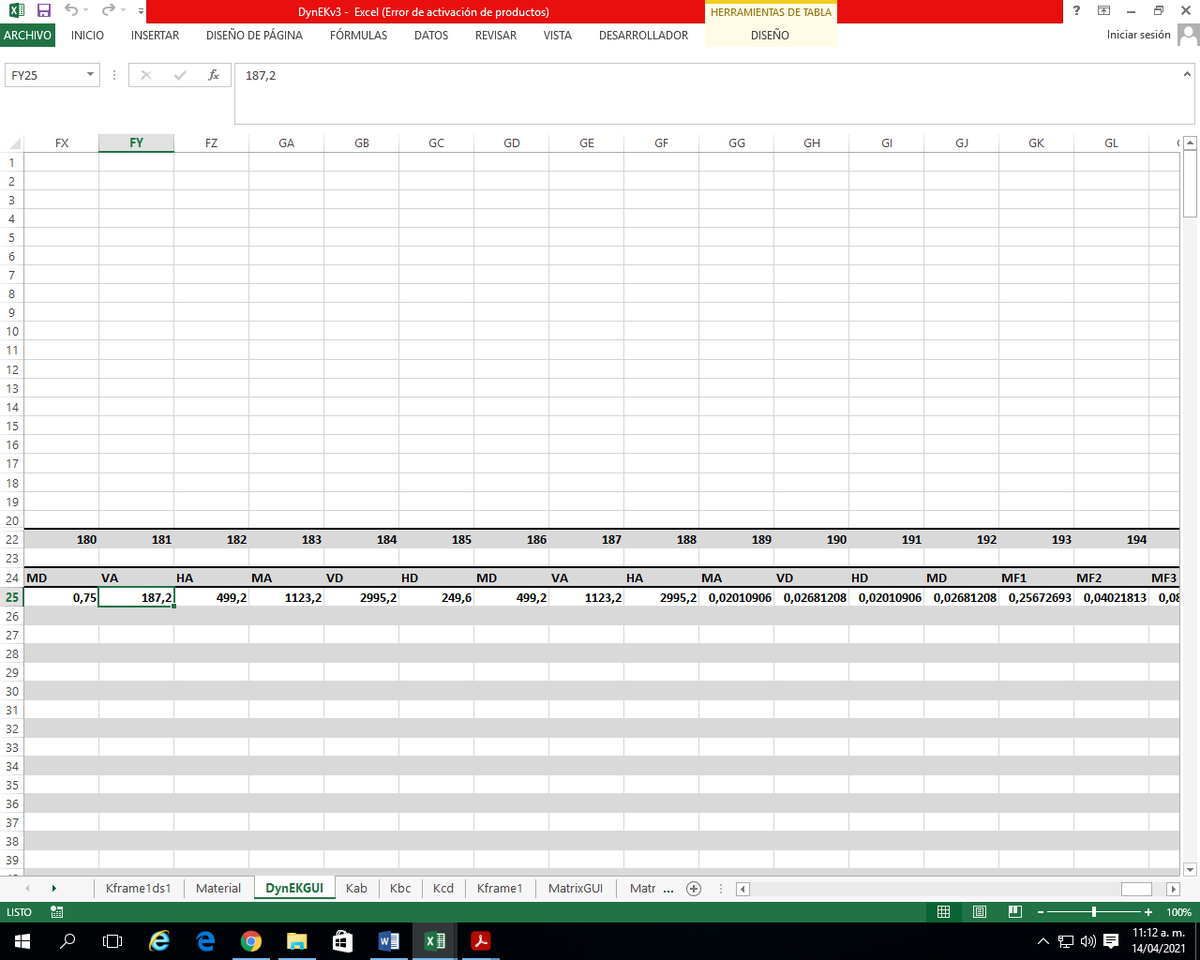Click vertical scrollbar down arrow
The width and height of the screenshot is (1200, 960).
1190,869
